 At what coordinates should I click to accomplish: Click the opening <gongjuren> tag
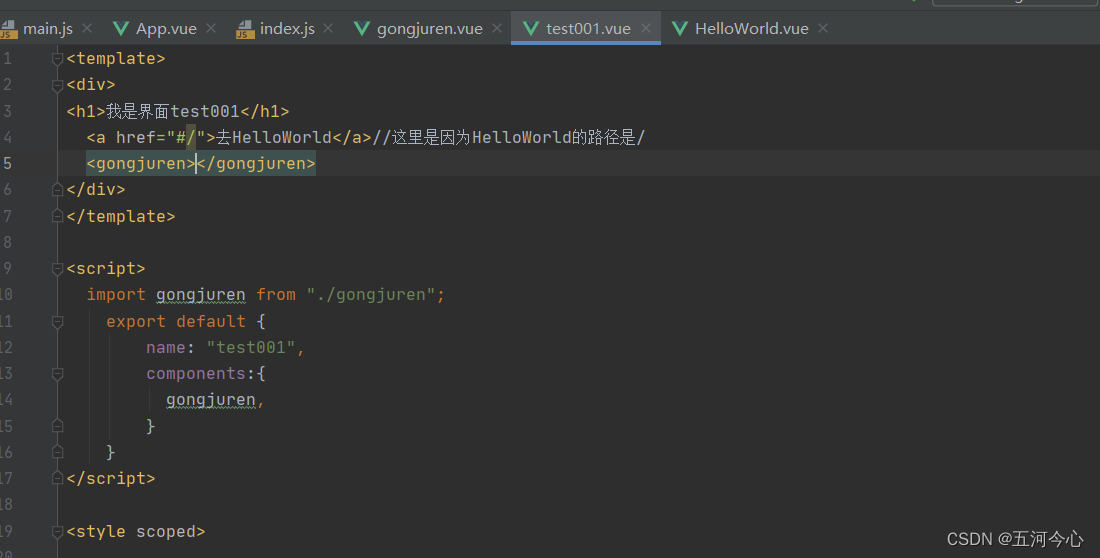coord(141,164)
